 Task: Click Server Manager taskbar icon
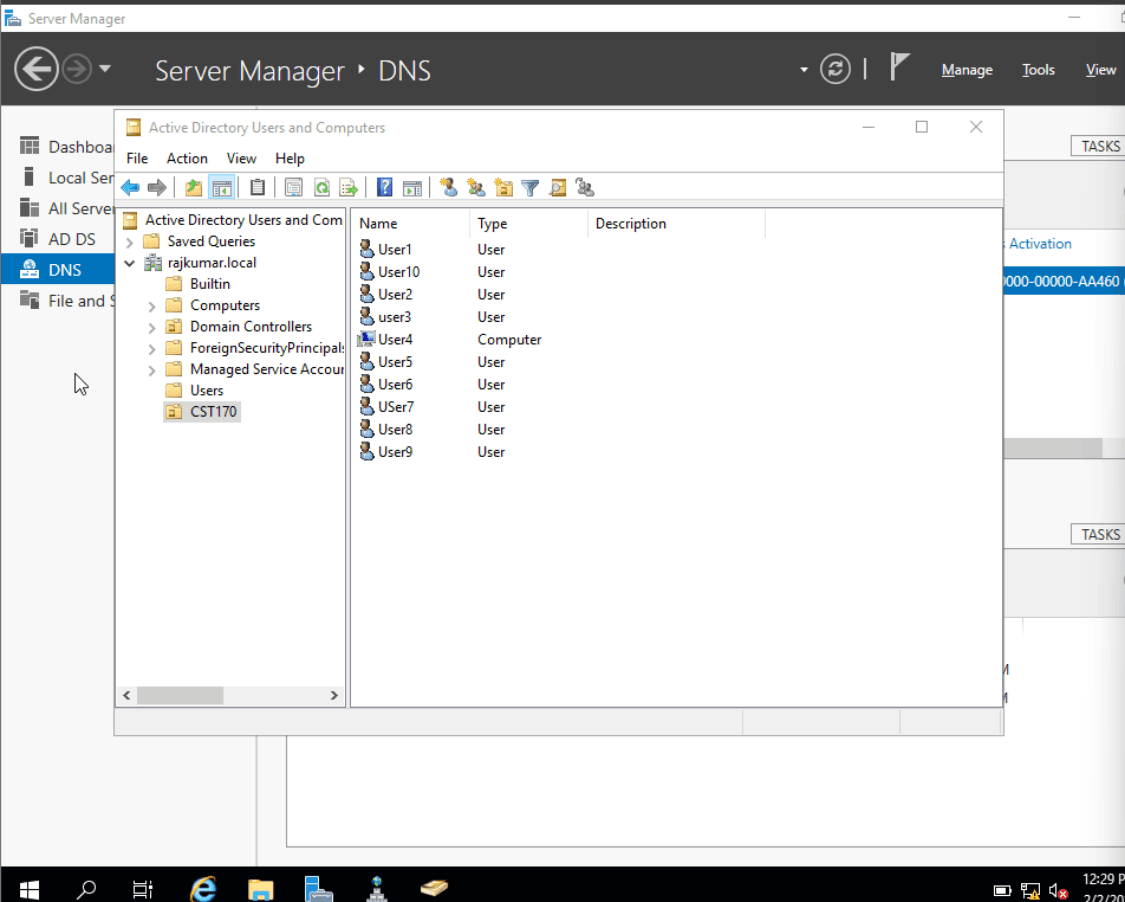pos(318,888)
